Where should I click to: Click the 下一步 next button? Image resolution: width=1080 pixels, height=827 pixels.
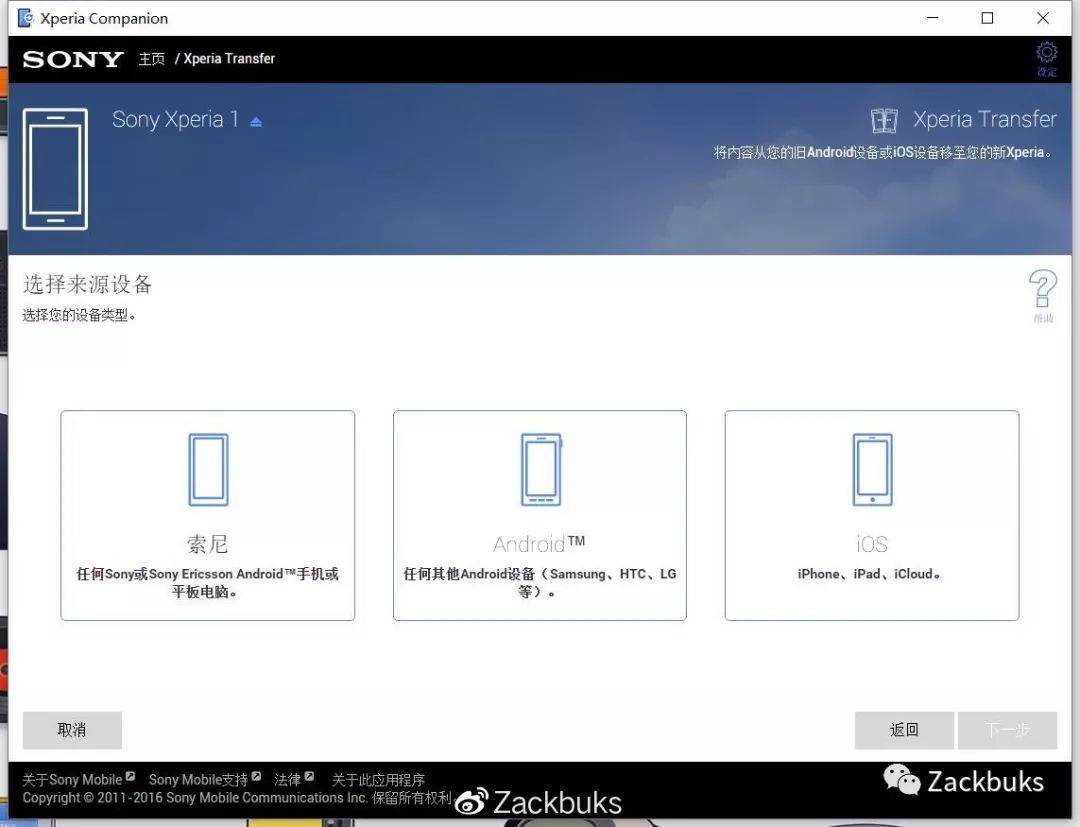point(1007,730)
